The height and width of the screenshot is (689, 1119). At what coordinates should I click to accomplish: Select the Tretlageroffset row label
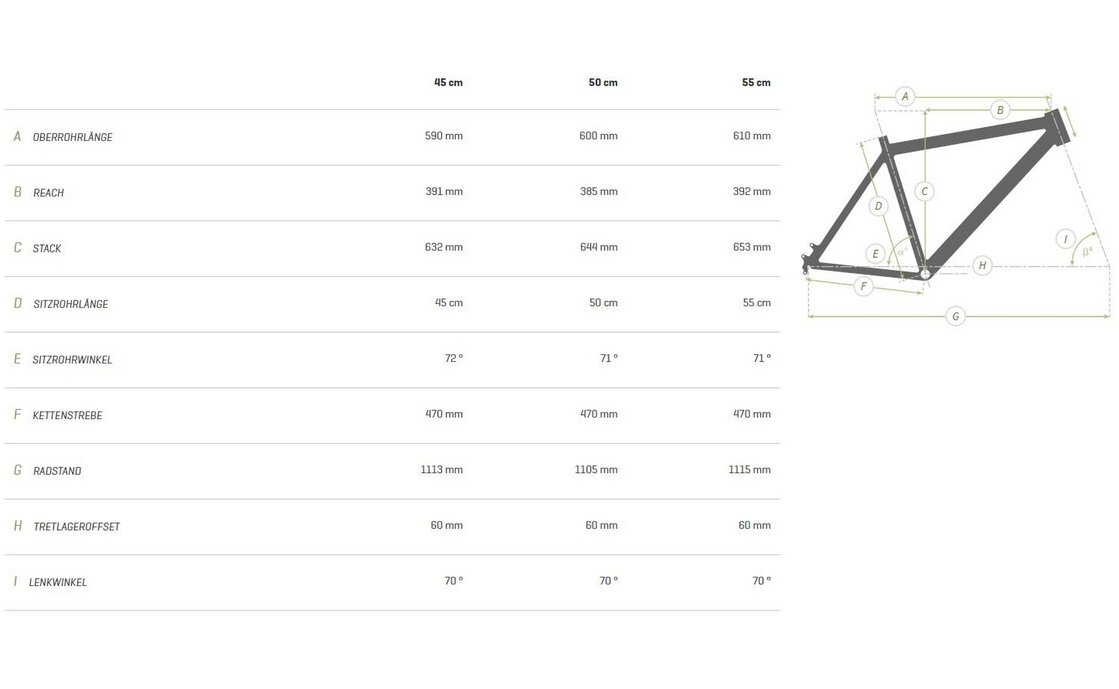pos(76,527)
